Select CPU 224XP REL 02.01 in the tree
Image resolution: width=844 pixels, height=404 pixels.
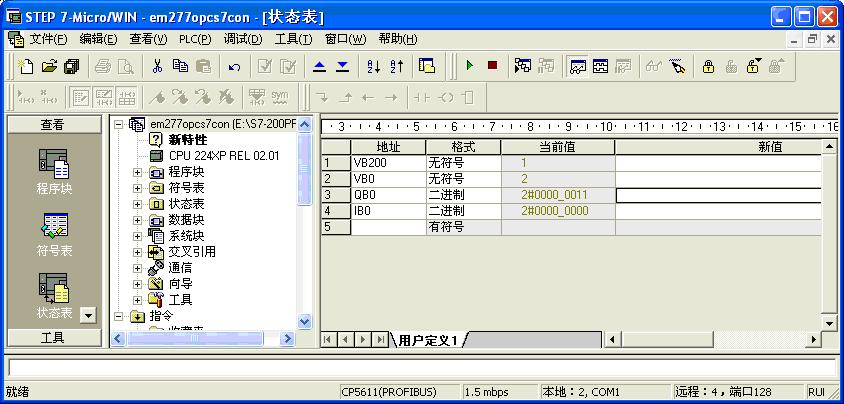[224, 156]
